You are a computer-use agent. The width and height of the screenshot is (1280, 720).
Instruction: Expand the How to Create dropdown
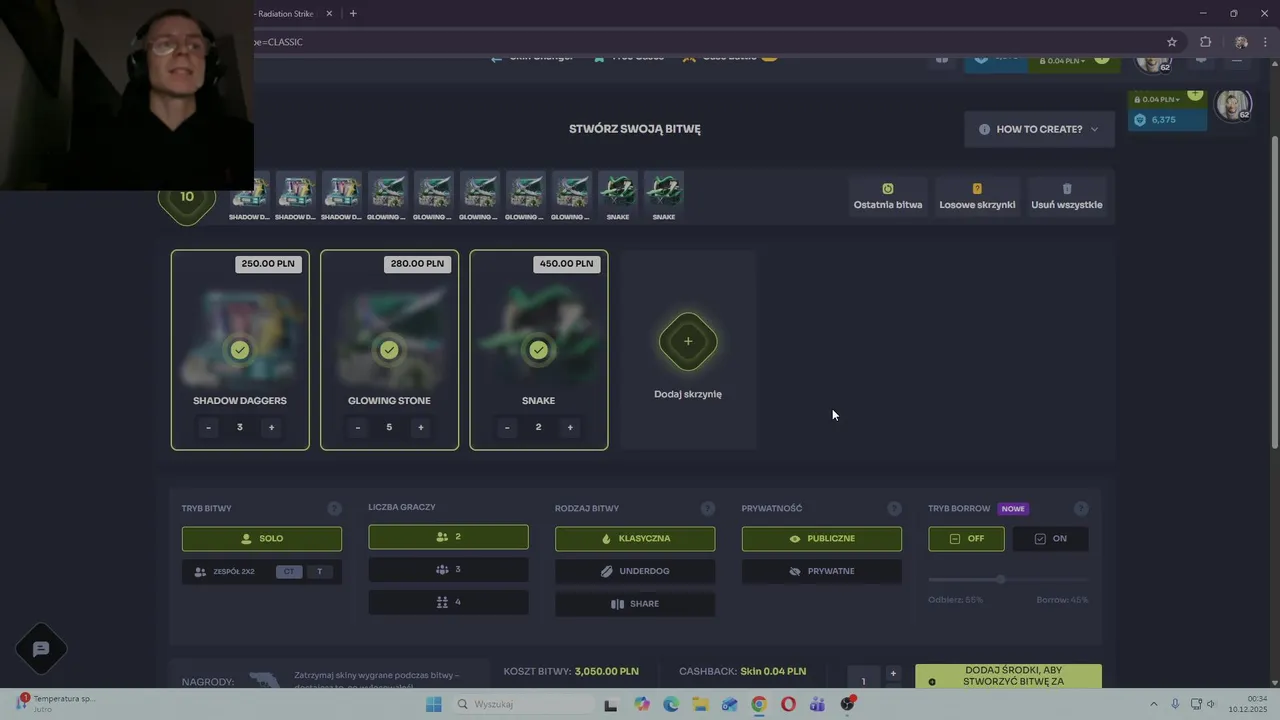[x=1039, y=129]
